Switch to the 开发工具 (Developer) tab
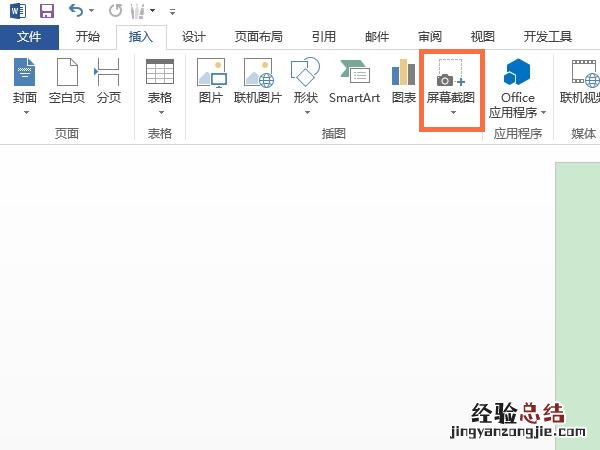 (548, 37)
